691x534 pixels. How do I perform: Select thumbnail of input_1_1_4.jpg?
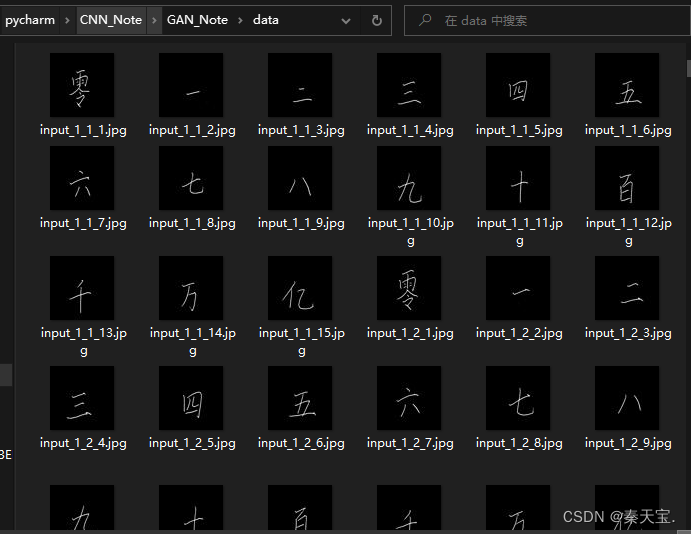tap(409, 85)
